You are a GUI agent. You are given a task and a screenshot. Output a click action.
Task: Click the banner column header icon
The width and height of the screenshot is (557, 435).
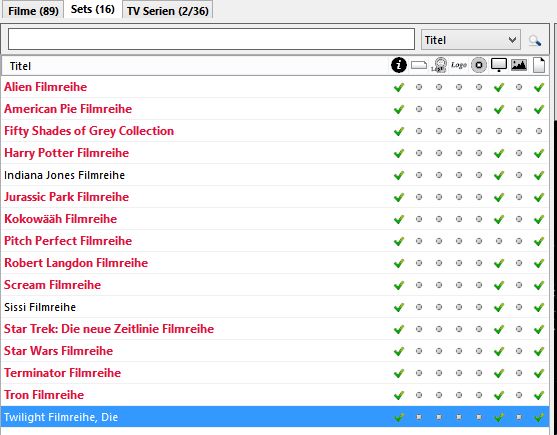(x=419, y=65)
